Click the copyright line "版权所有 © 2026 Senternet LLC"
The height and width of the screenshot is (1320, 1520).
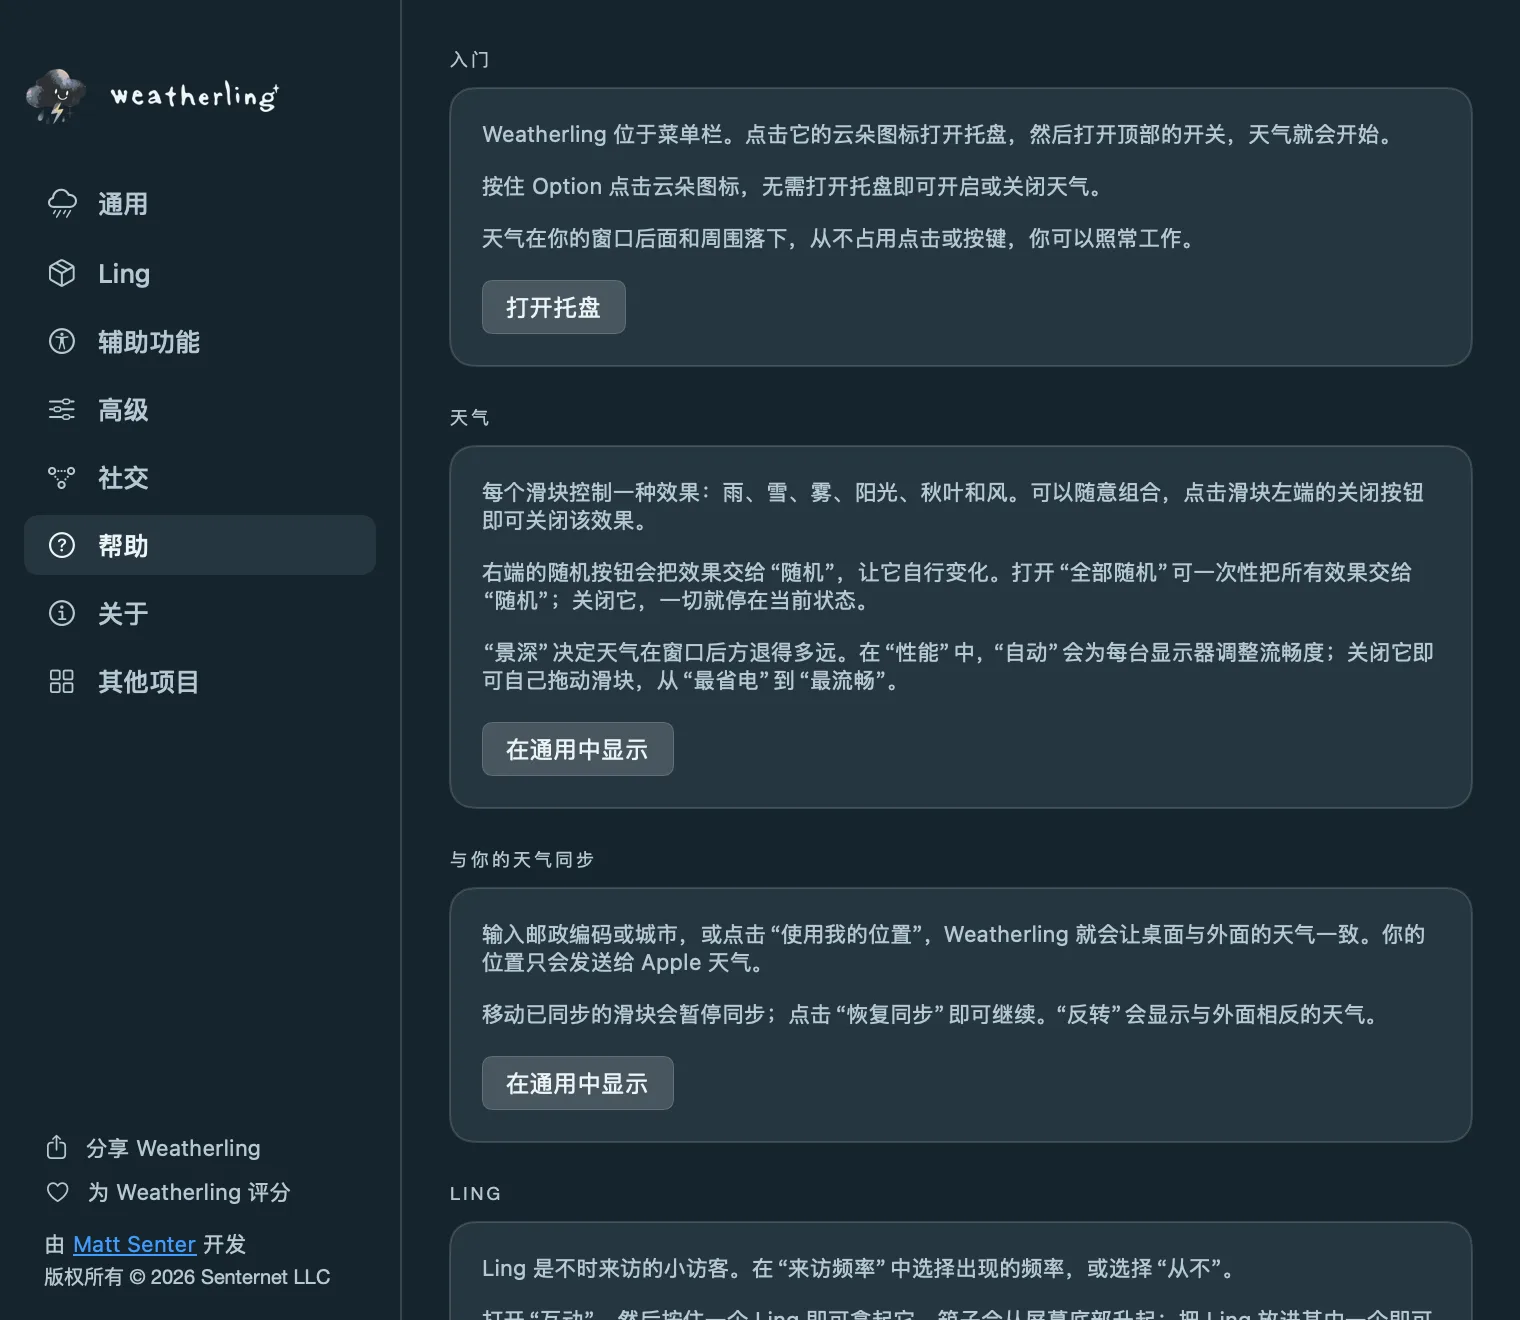(x=187, y=1277)
